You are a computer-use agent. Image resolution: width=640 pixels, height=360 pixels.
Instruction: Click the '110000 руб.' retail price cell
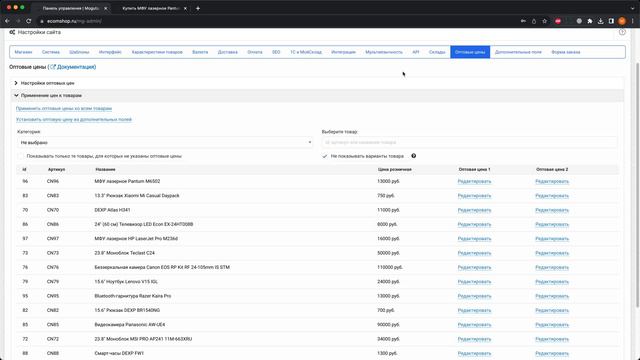[x=390, y=267]
